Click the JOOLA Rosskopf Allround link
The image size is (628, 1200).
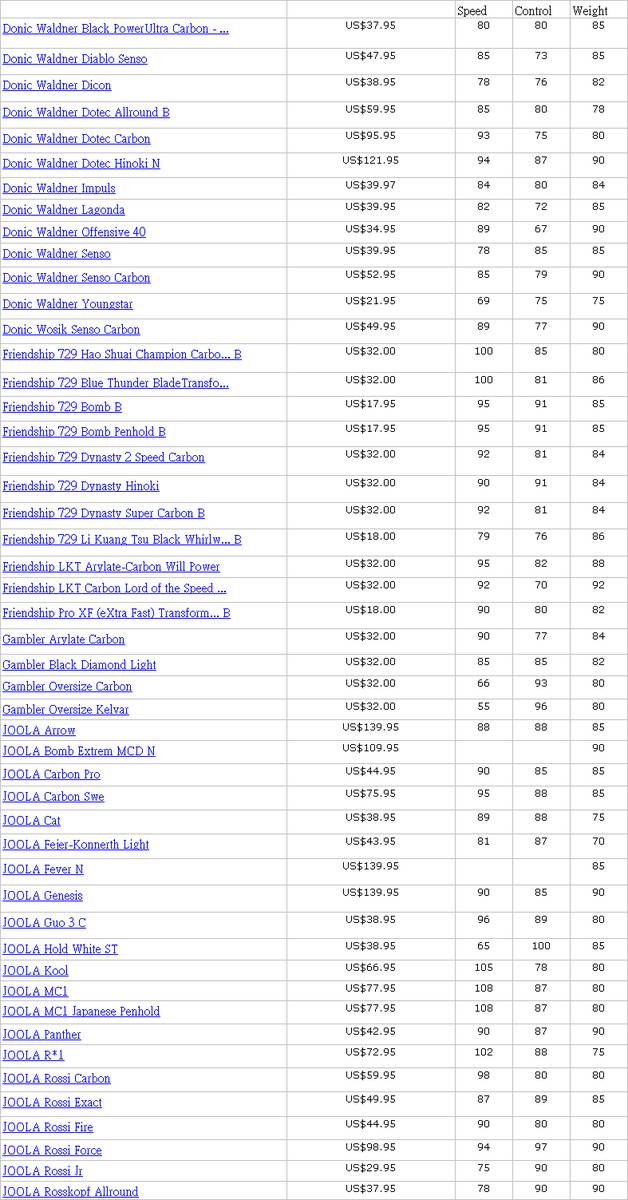point(71,1192)
